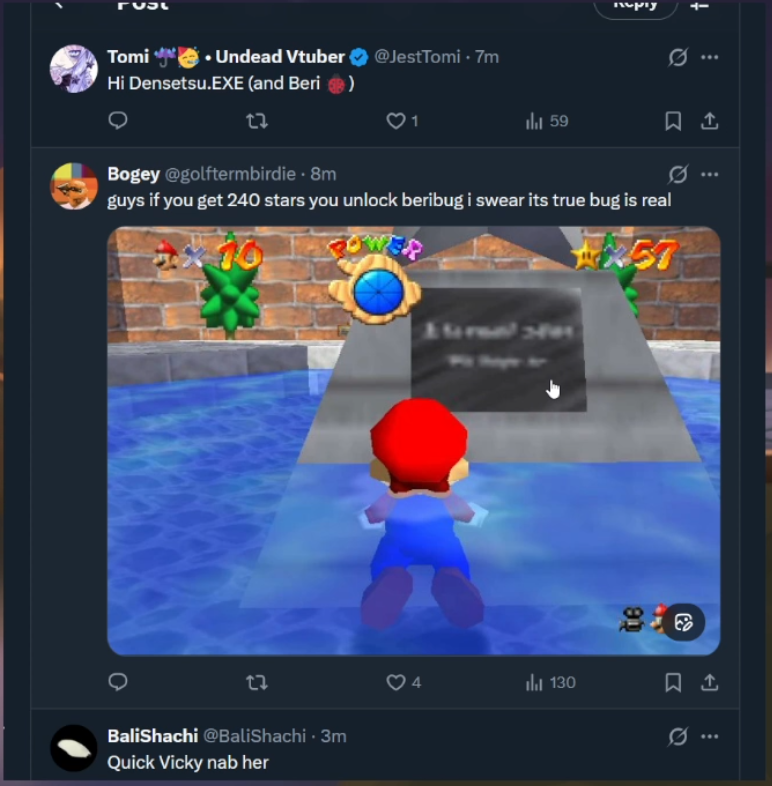Screen dimensions: 772x786
Task: View analytics showing 59 views
Action: point(547,121)
